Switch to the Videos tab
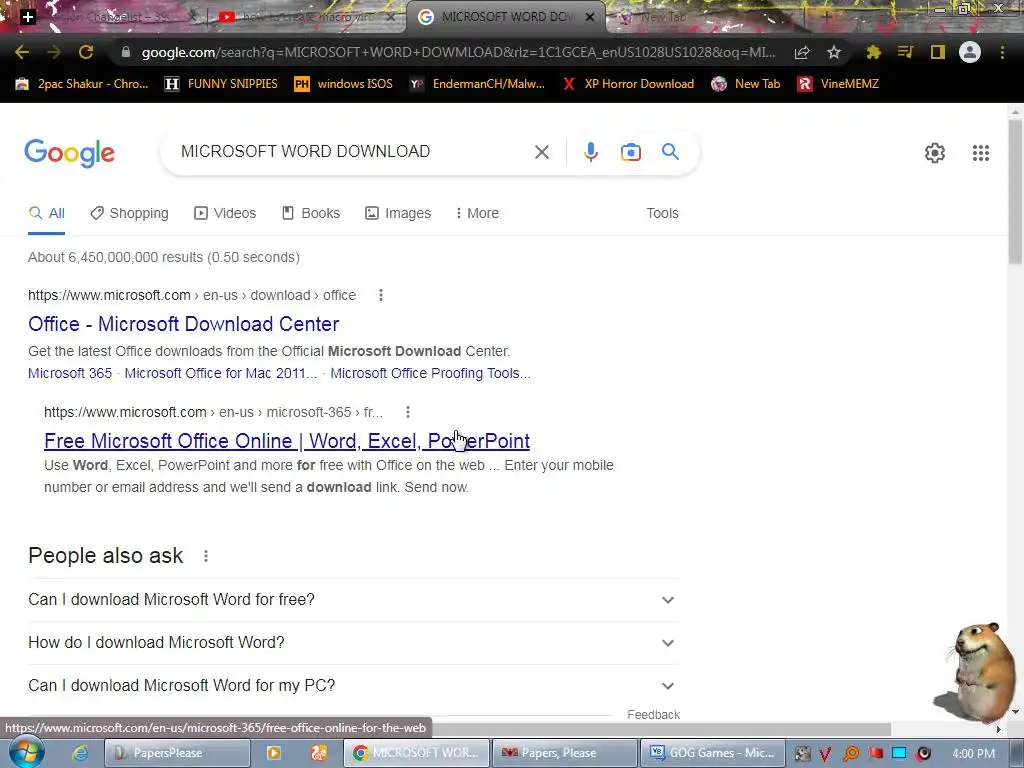This screenshot has height=768, width=1024. [x=225, y=213]
